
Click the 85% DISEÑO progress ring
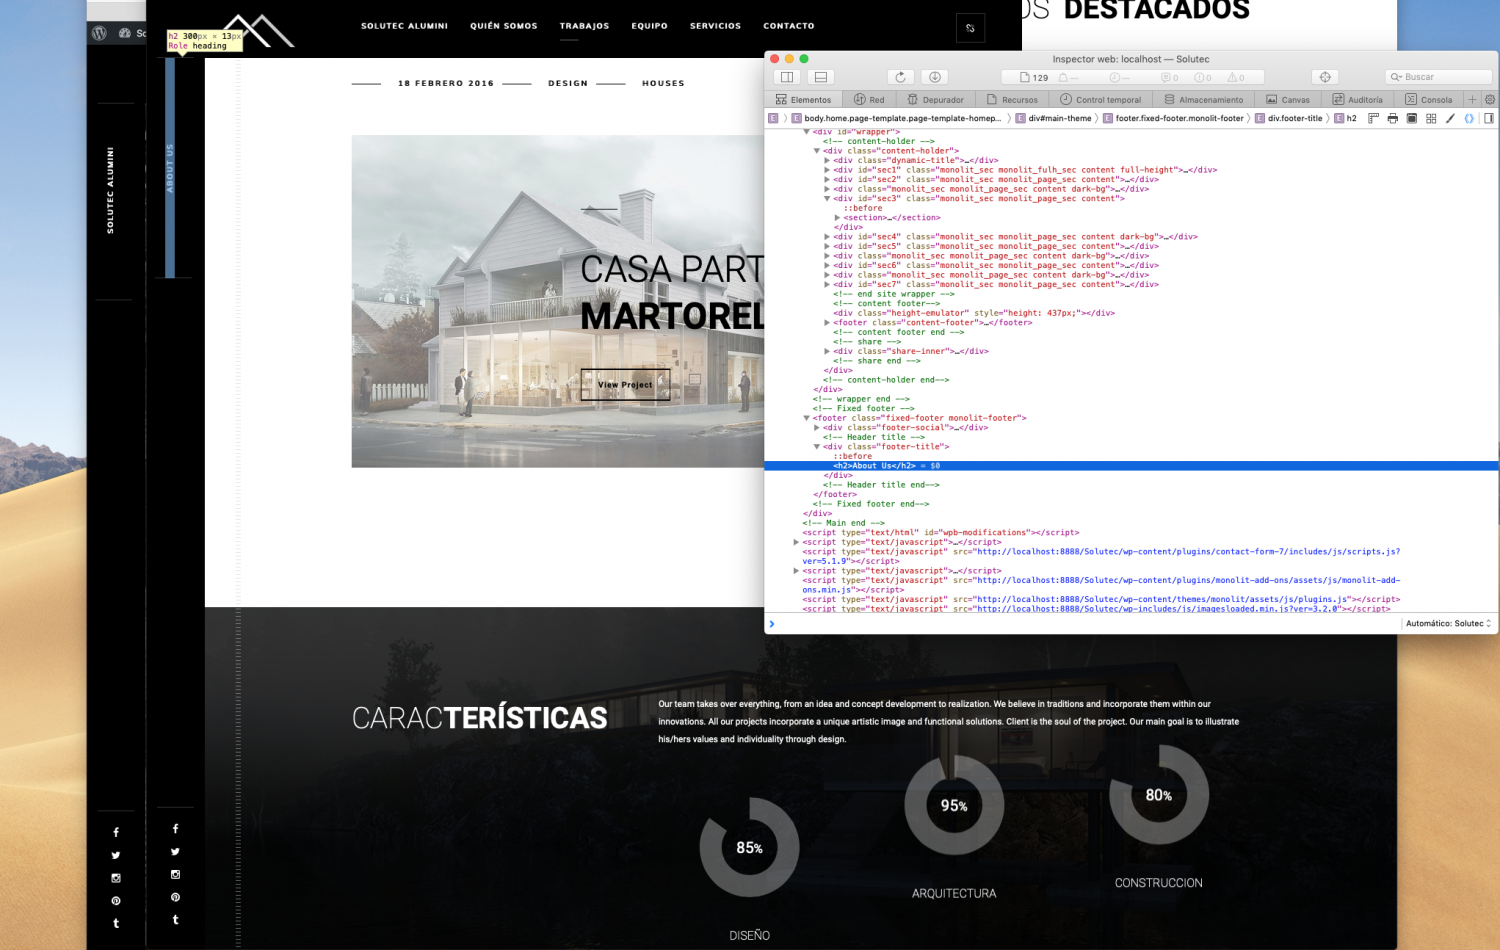tap(749, 848)
